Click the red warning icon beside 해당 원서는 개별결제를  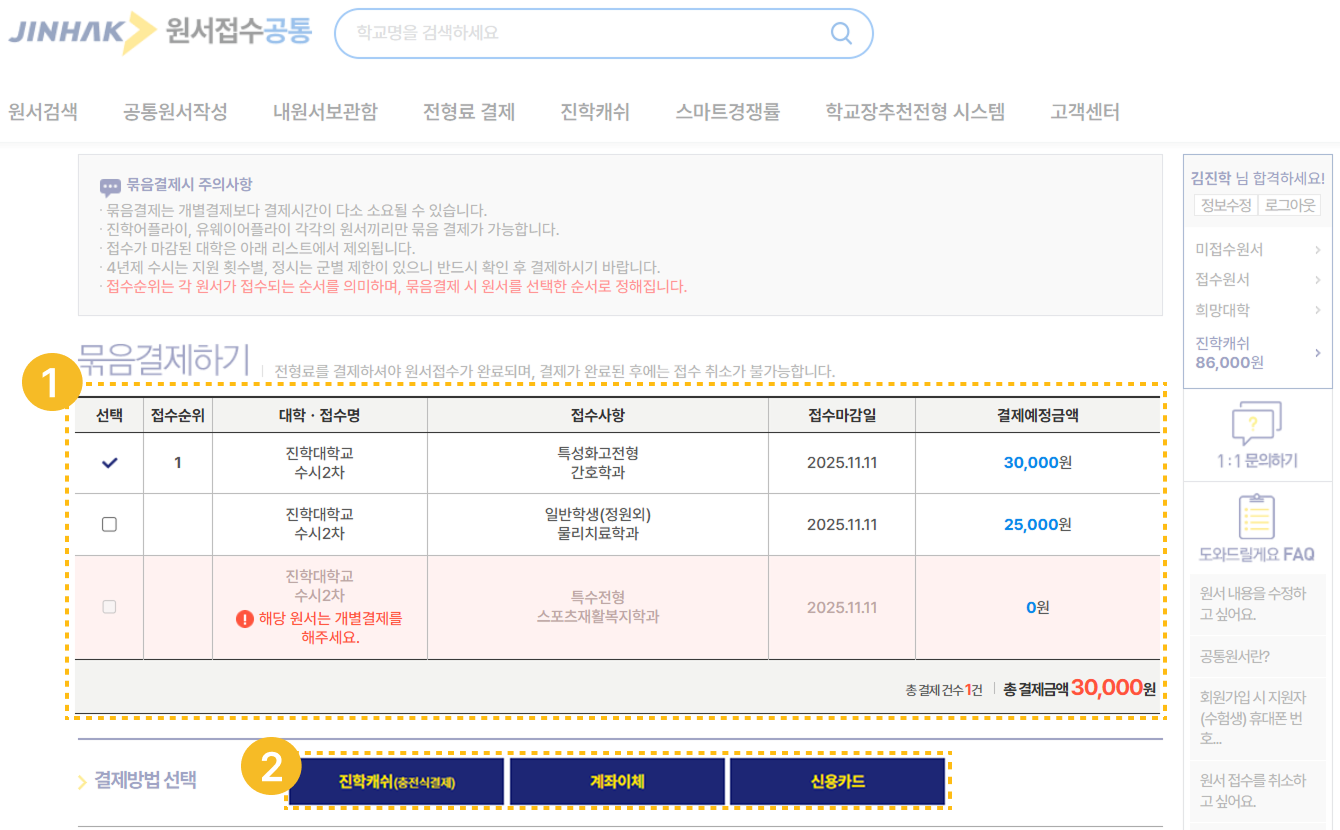pyautogui.click(x=245, y=619)
